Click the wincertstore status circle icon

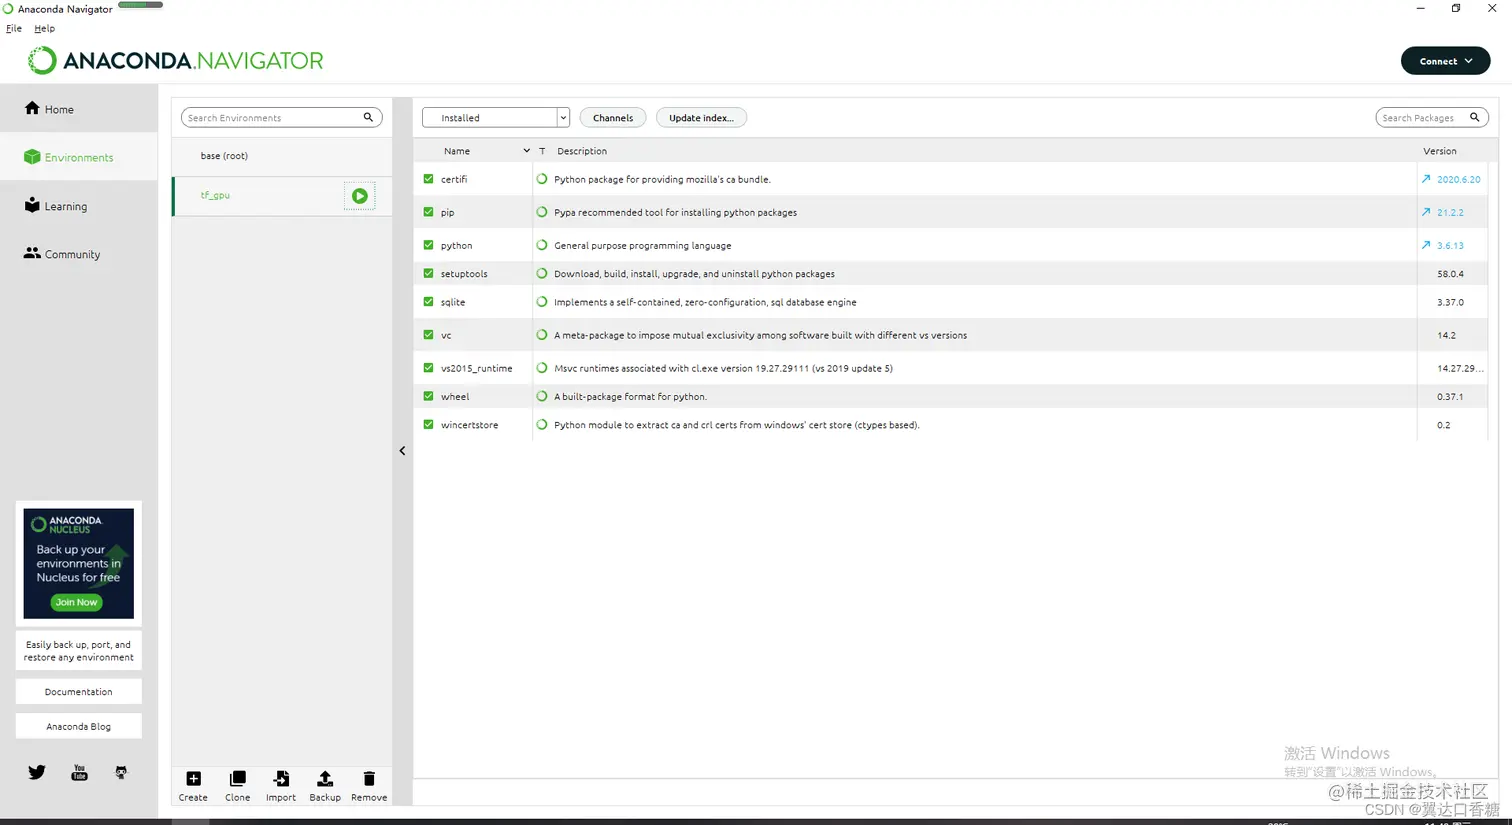point(542,424)
